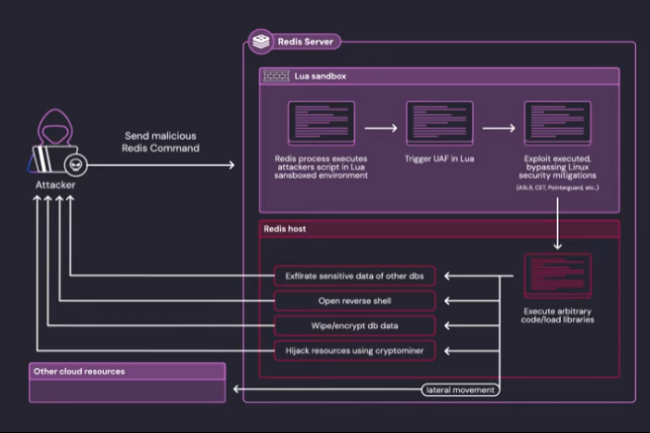650x433 pixels.
Task: Click the Redis Server title label
Action: click(306, 42)
